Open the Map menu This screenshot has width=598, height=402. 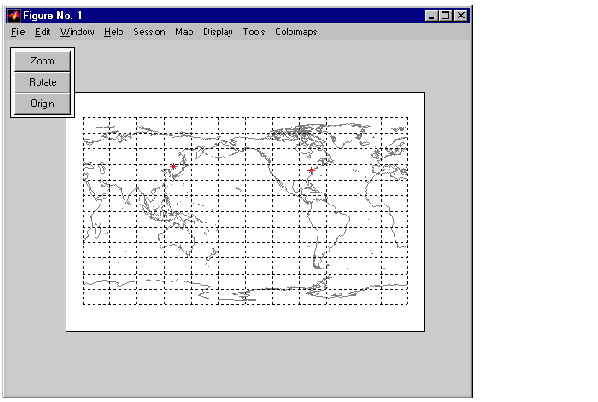[x=184, y=32]
